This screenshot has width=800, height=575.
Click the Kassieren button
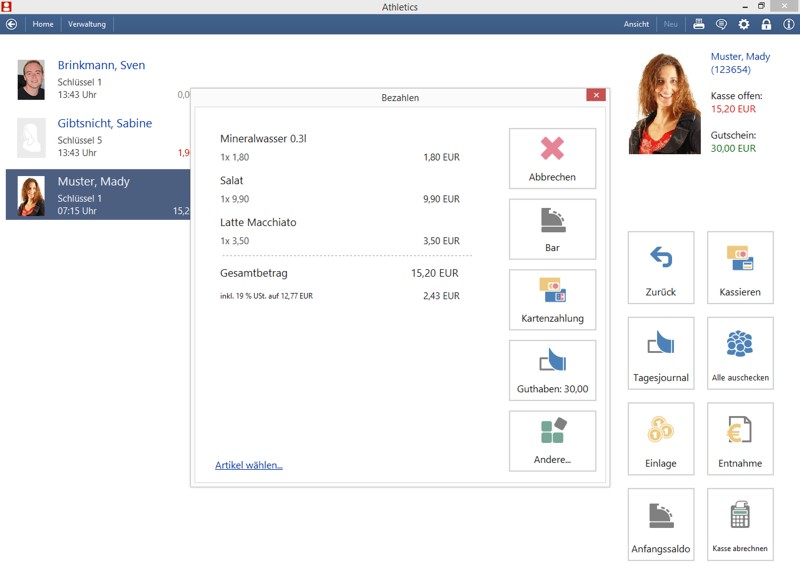pos(740,268)
